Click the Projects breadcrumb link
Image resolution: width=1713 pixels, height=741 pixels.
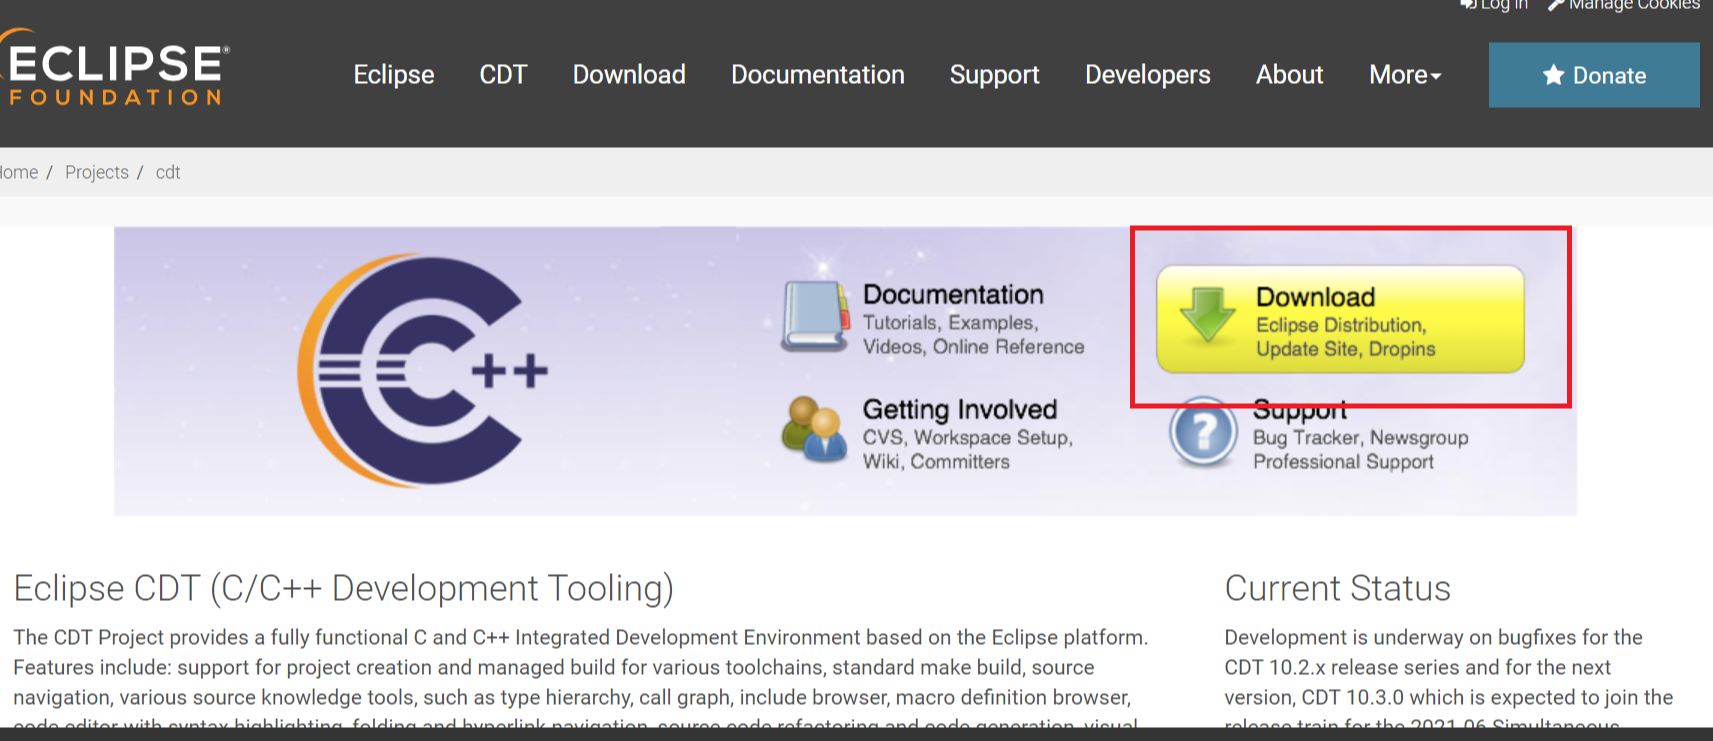click(97, 172)
